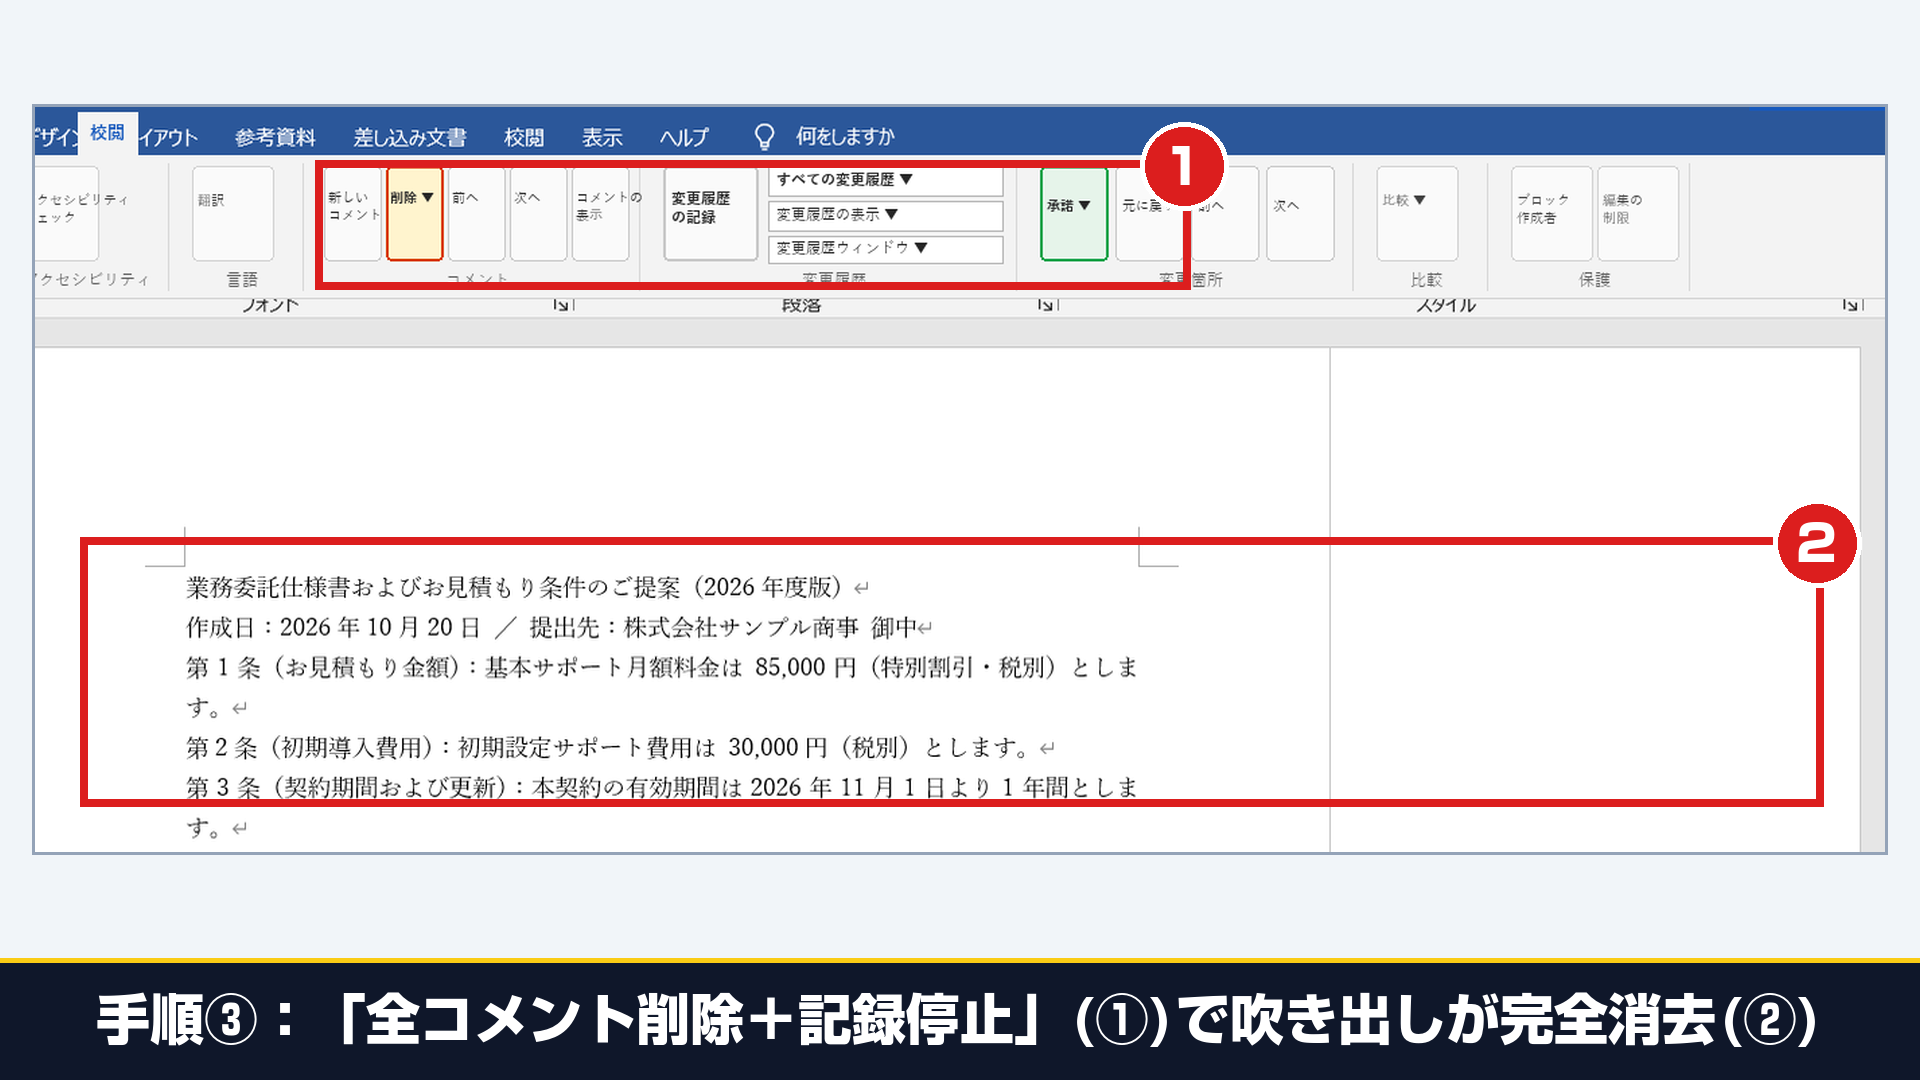Open 段落 dialog launcher arrow
Screen dimensions: 1920x1080
[x=1046, y=305]
